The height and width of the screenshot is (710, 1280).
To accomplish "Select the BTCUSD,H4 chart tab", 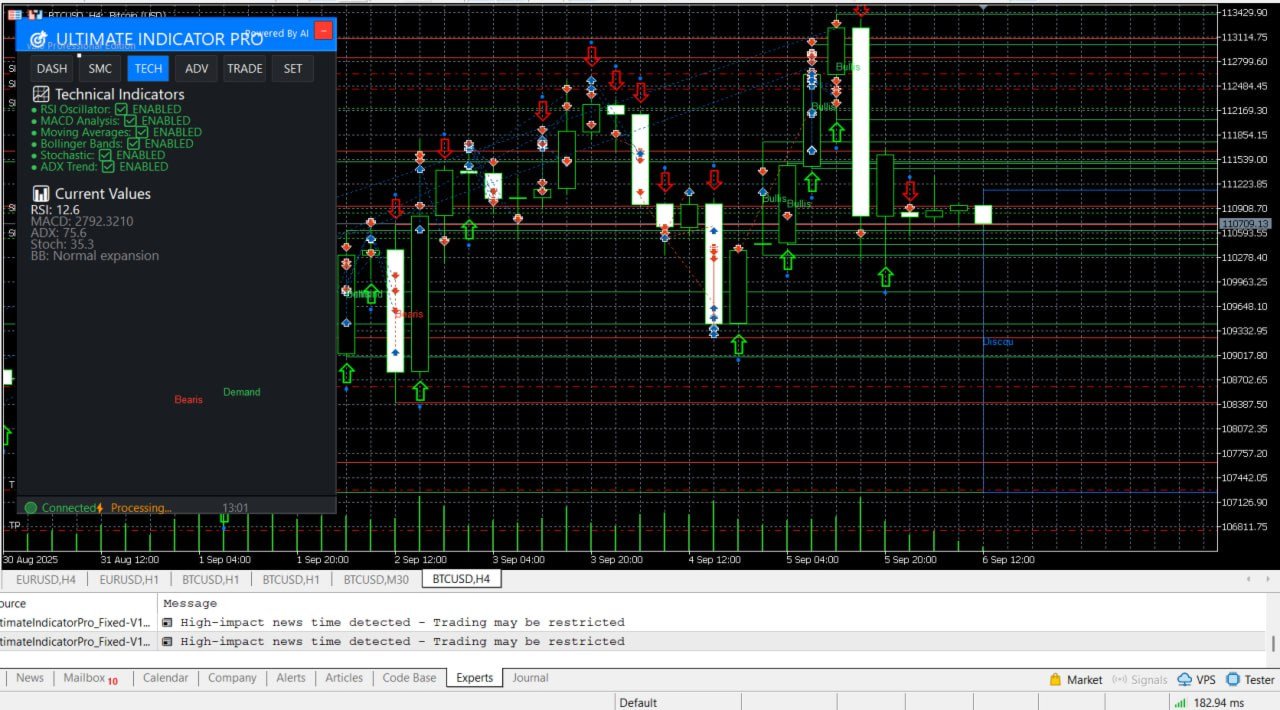I will [x=462, y=579].
